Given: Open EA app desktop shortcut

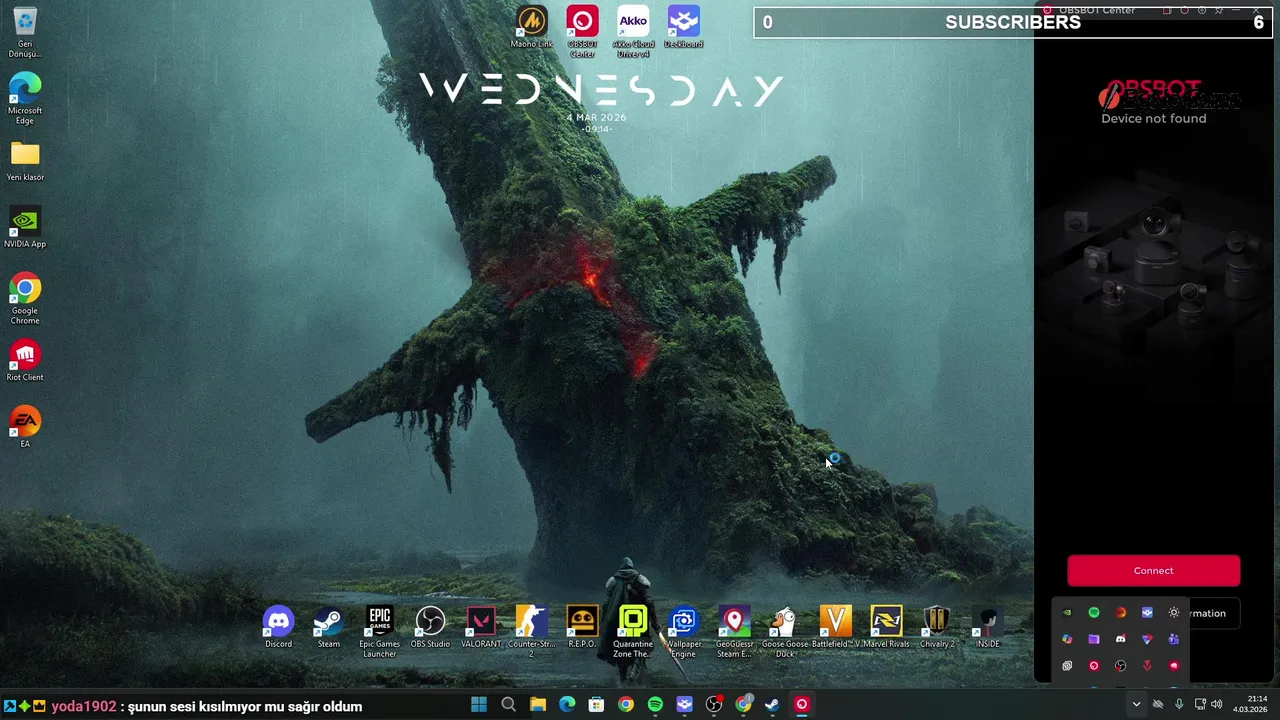Looking at the screenshot, I should point(25,427).
